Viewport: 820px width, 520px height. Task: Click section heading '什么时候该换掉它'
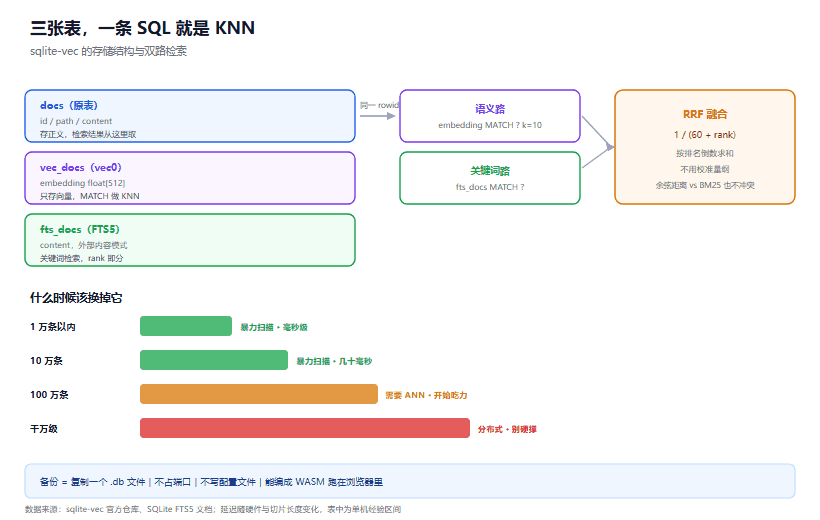pyautogui.click(x=76, y=298)
